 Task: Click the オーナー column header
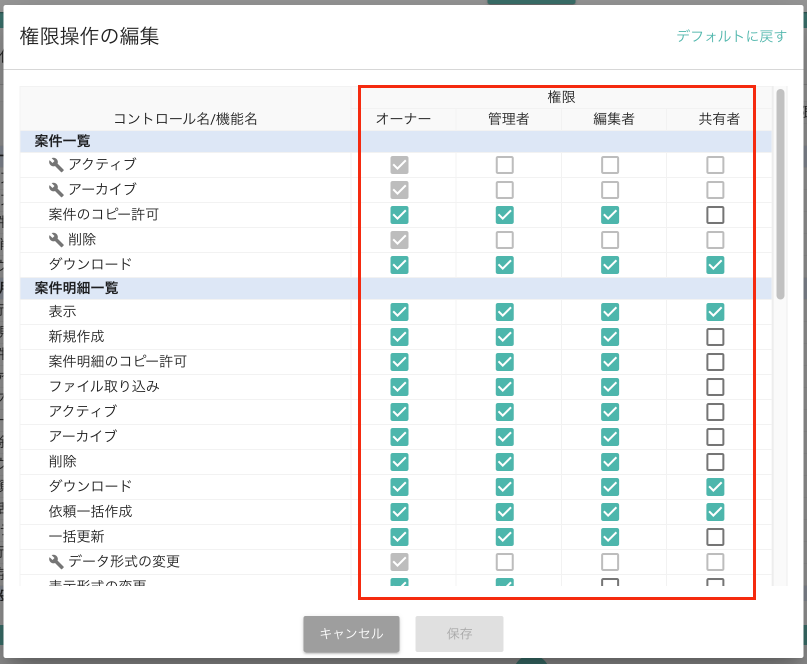(404, 119)
